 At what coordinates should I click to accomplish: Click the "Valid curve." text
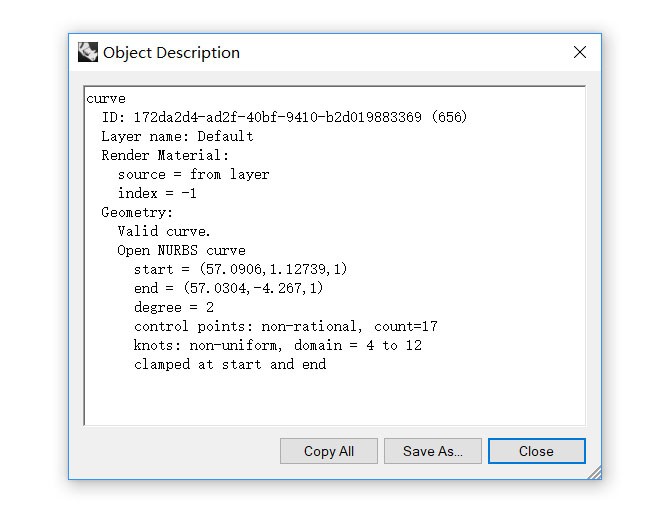(164, 232)
